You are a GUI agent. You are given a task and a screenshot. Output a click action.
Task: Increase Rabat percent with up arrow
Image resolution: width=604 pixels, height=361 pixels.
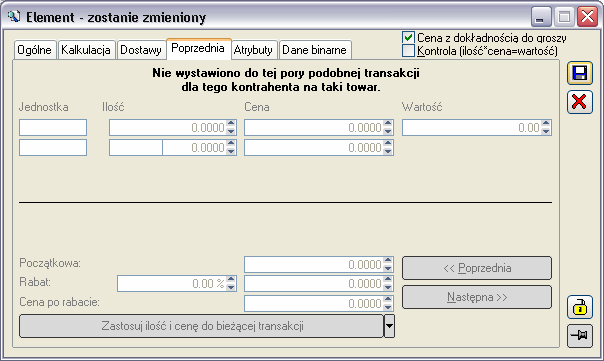click(x=231, y=280)
